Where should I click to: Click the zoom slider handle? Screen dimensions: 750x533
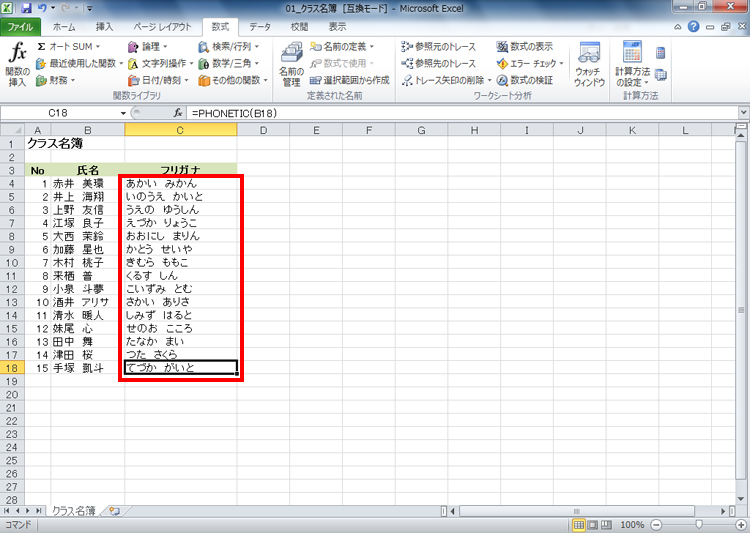(x=698, y=525)
